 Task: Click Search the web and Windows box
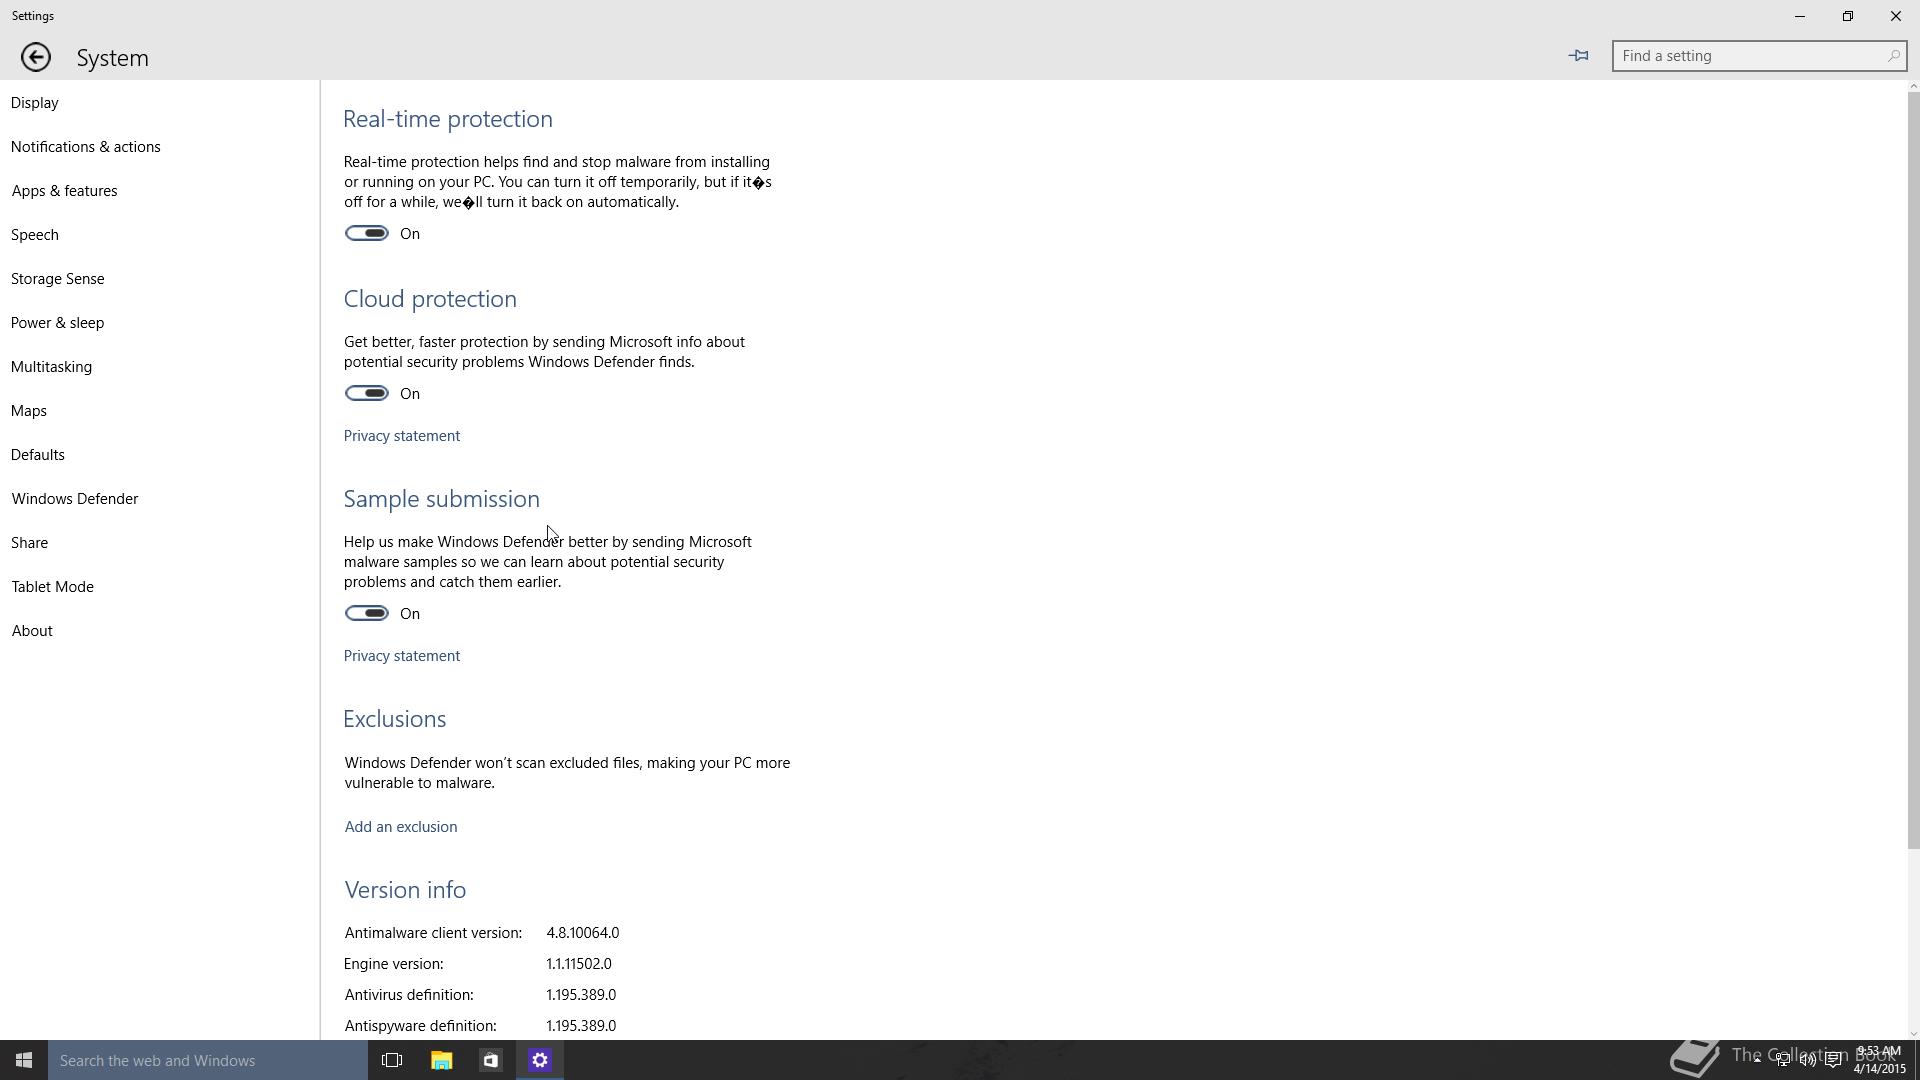pyautogui.click(x=208, y=1060)
